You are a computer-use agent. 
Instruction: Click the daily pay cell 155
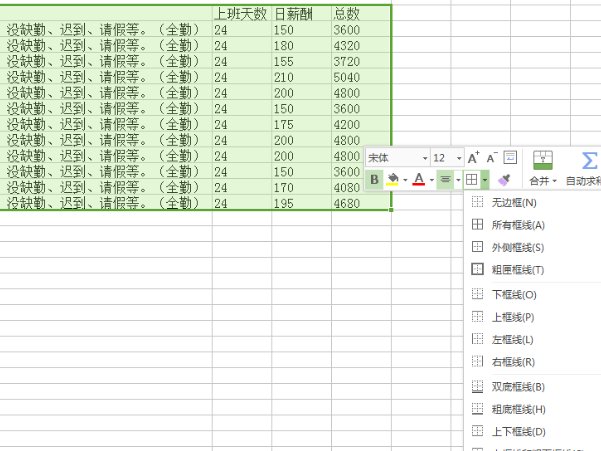coord(301,61)
